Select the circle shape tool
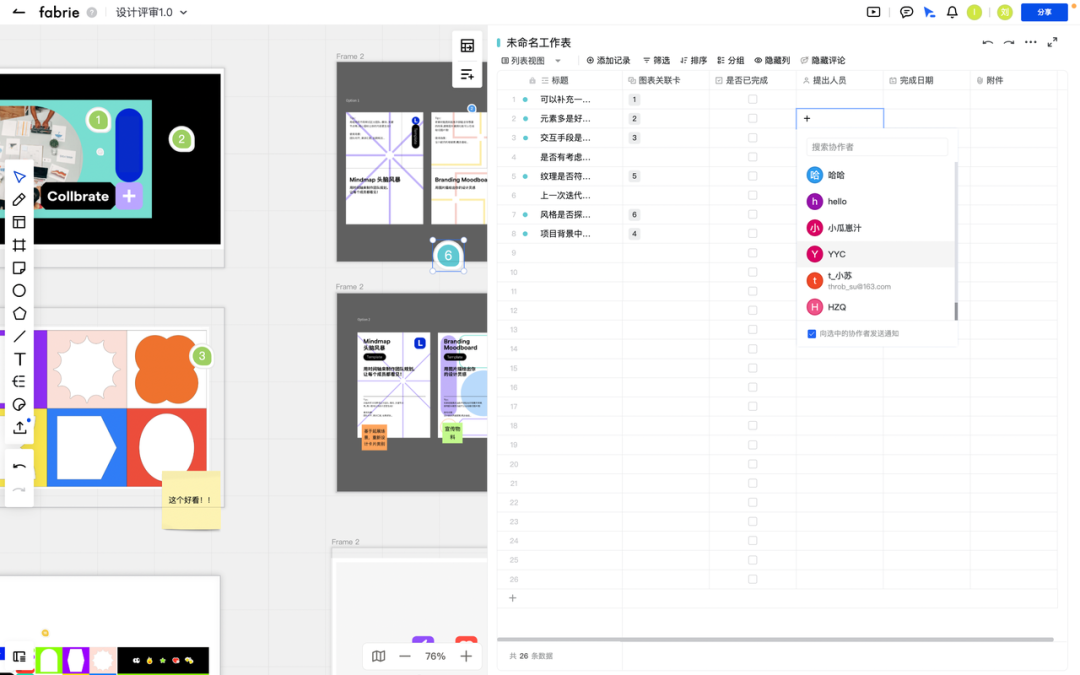The height and width of the screenshot is (675, 1080). coord(19,291)
